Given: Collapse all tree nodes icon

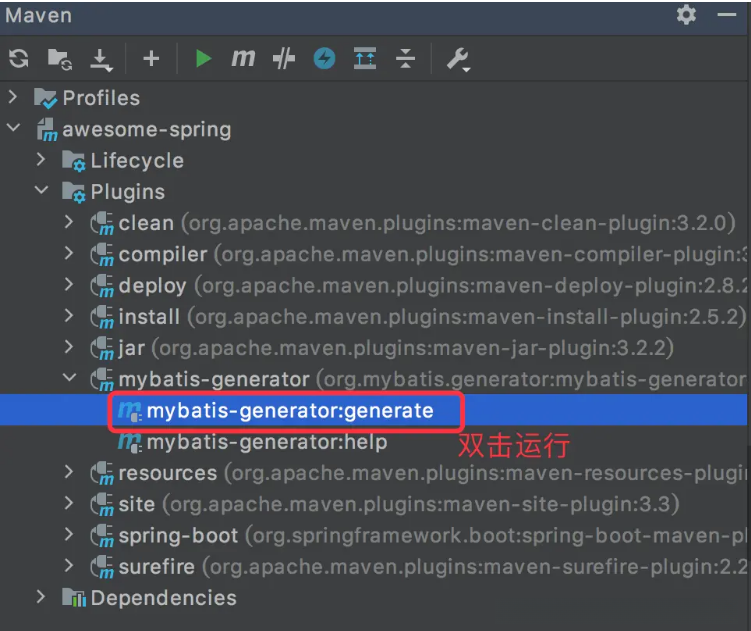Looking at the screenshot, I should click(x=406, y=58).
